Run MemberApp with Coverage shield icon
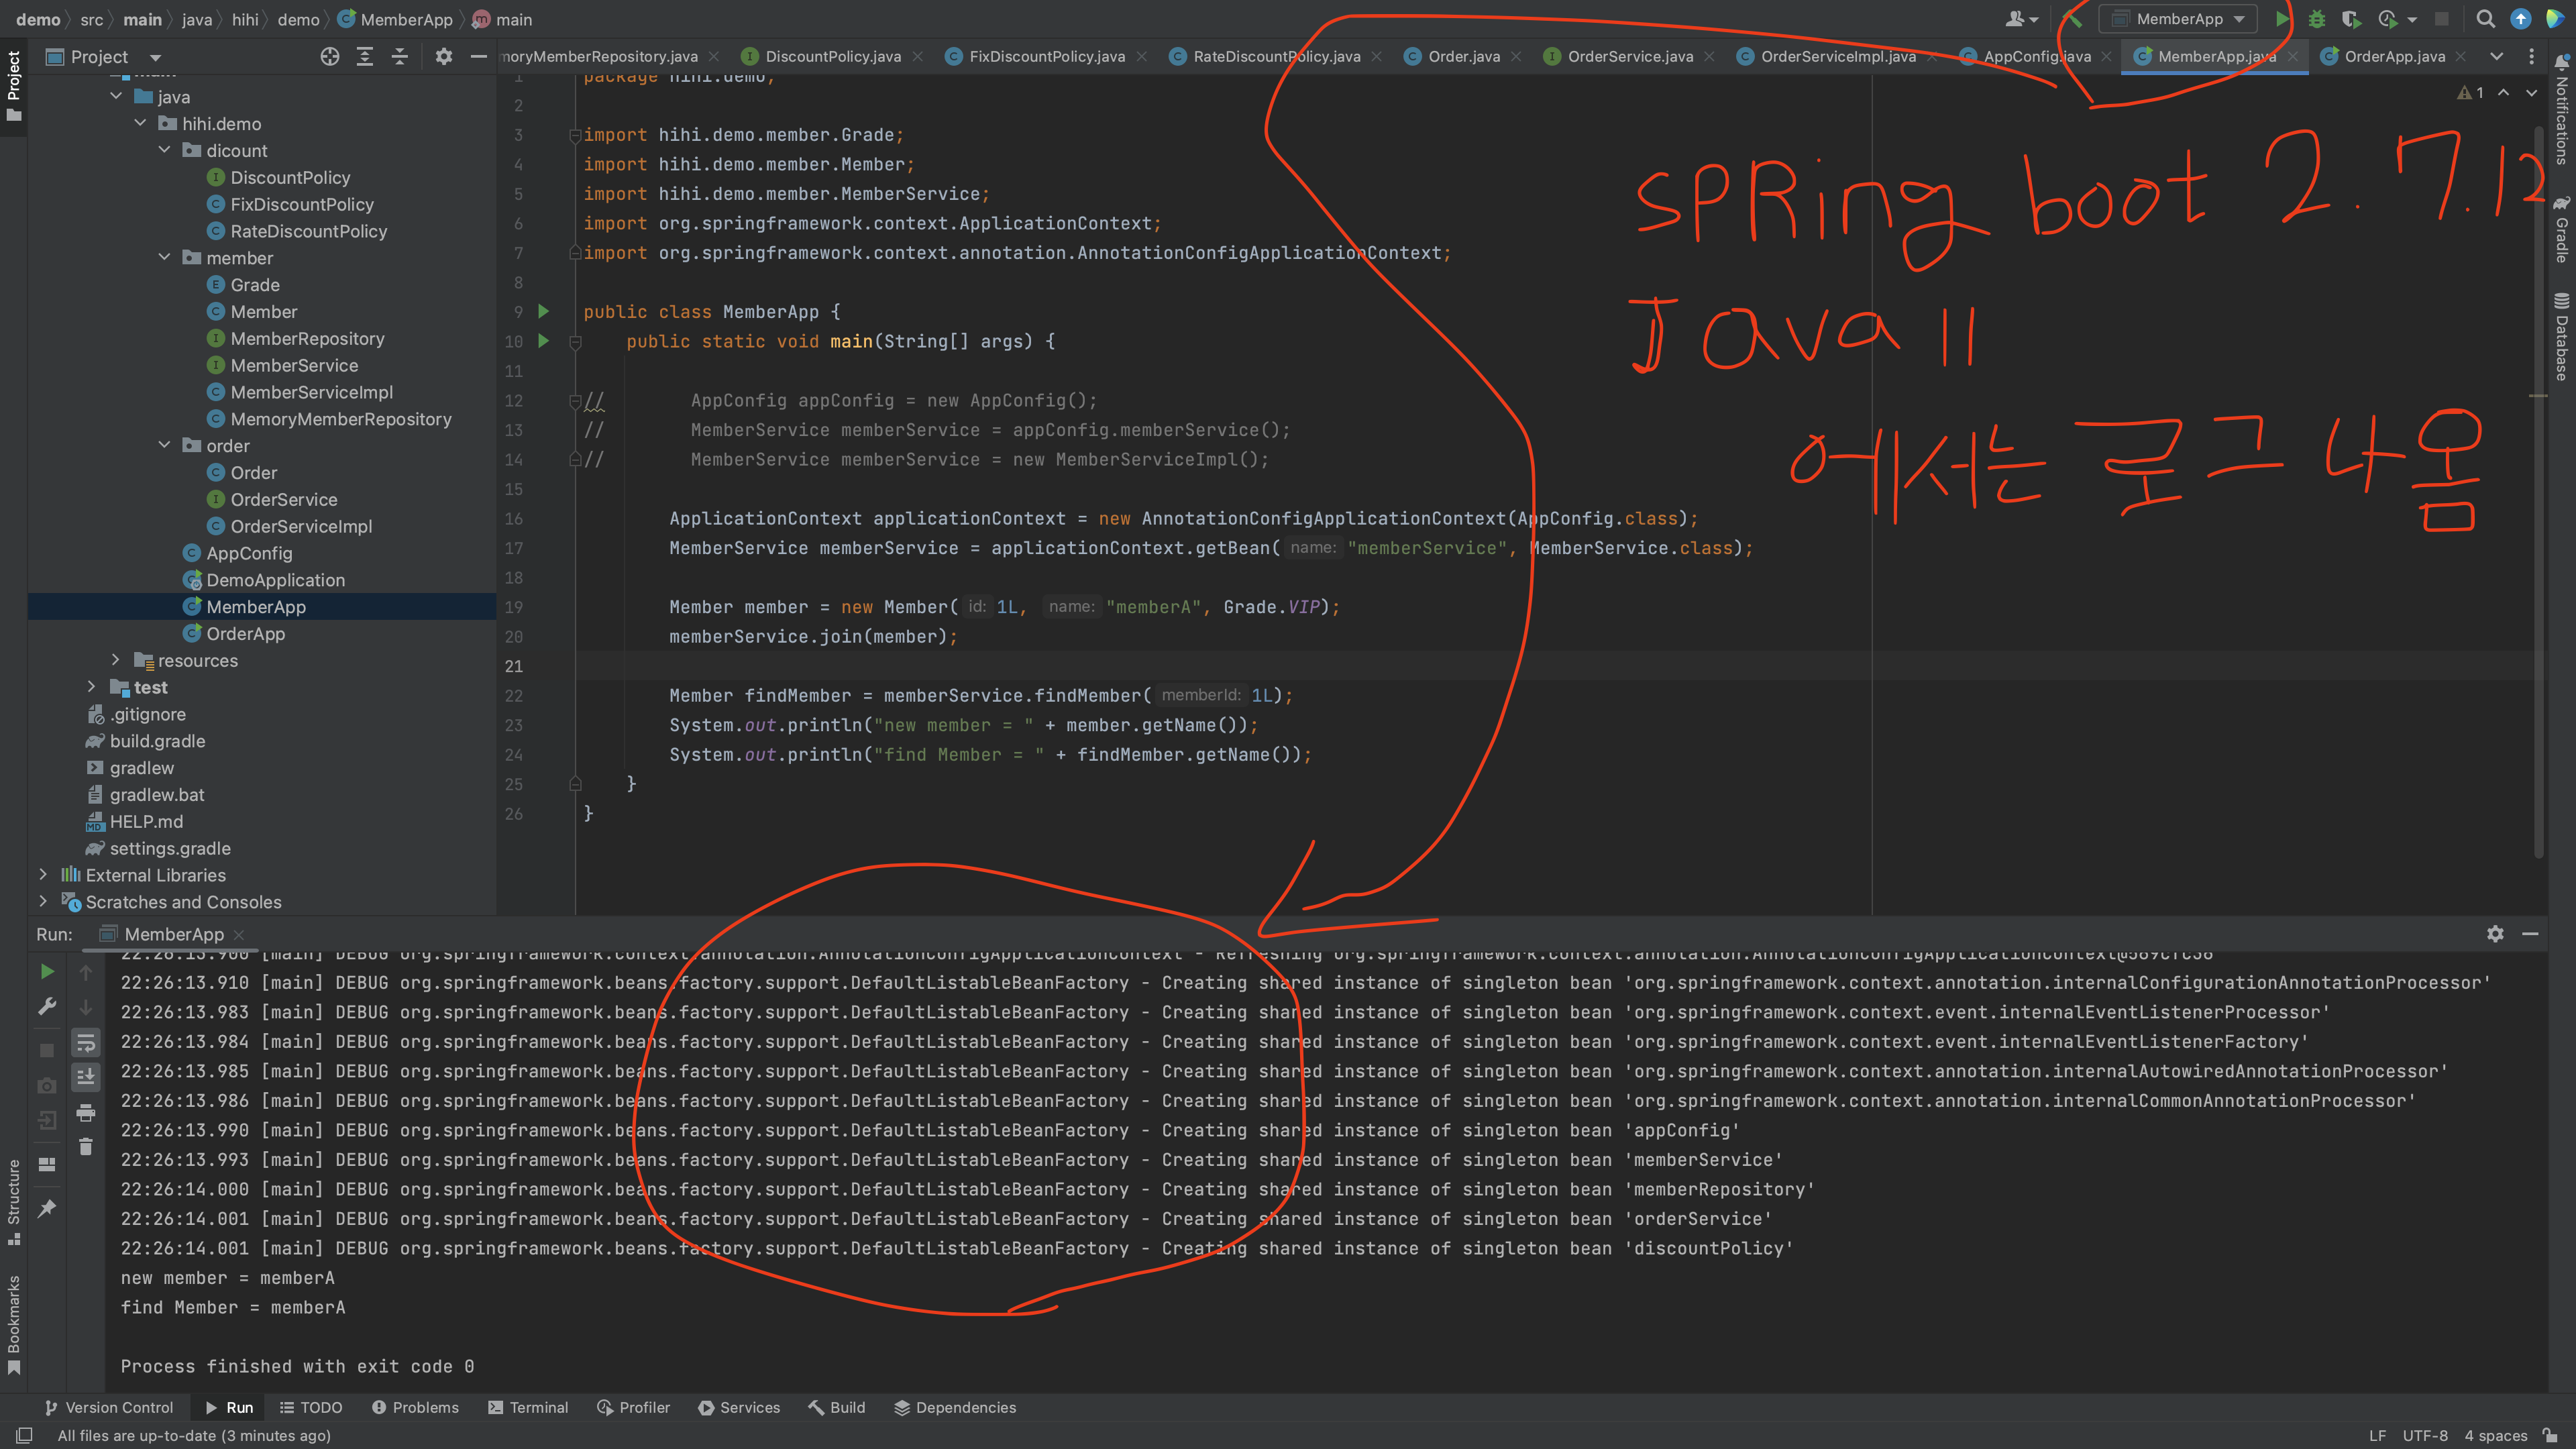Image resolution: width=2576 pixels, height=1449 pixels. (x=2351, y=19)
